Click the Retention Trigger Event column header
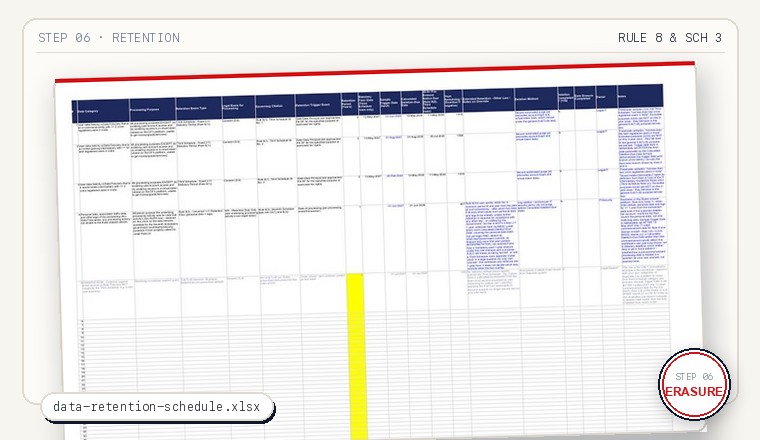The height and width of the screenshot is (440, 760). click(x=318, y=105)
